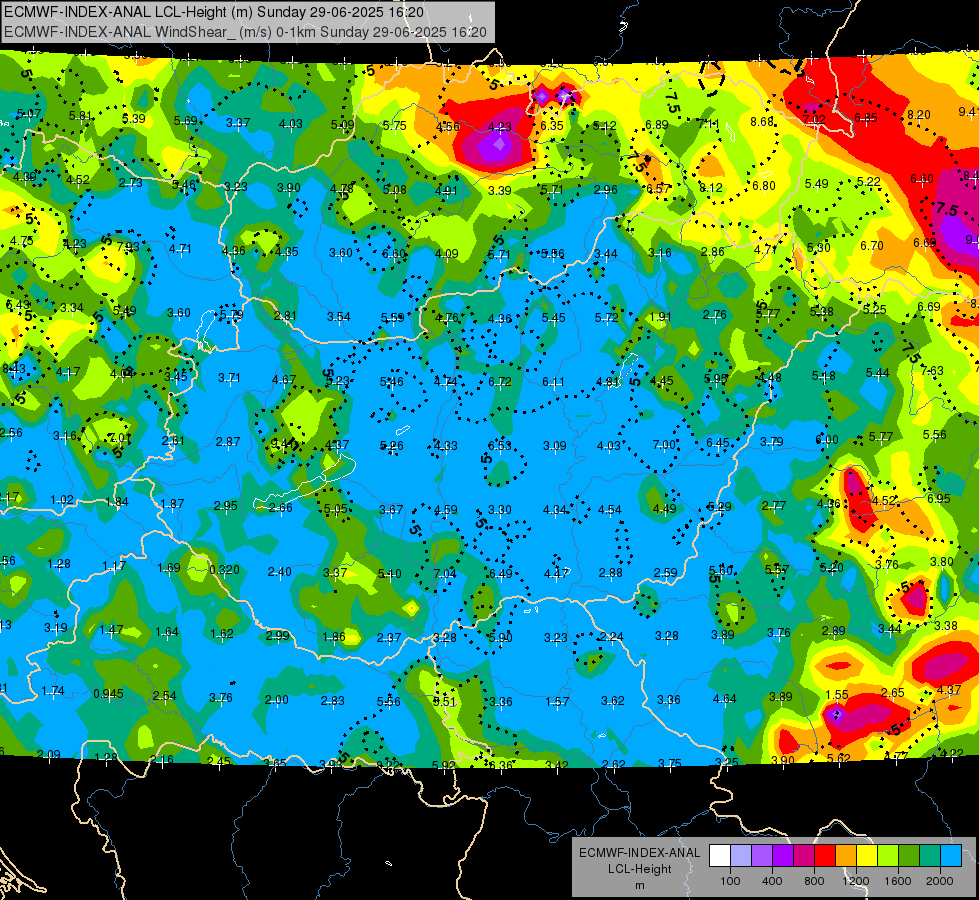Choose the teal legend swatch

(930, 856)
